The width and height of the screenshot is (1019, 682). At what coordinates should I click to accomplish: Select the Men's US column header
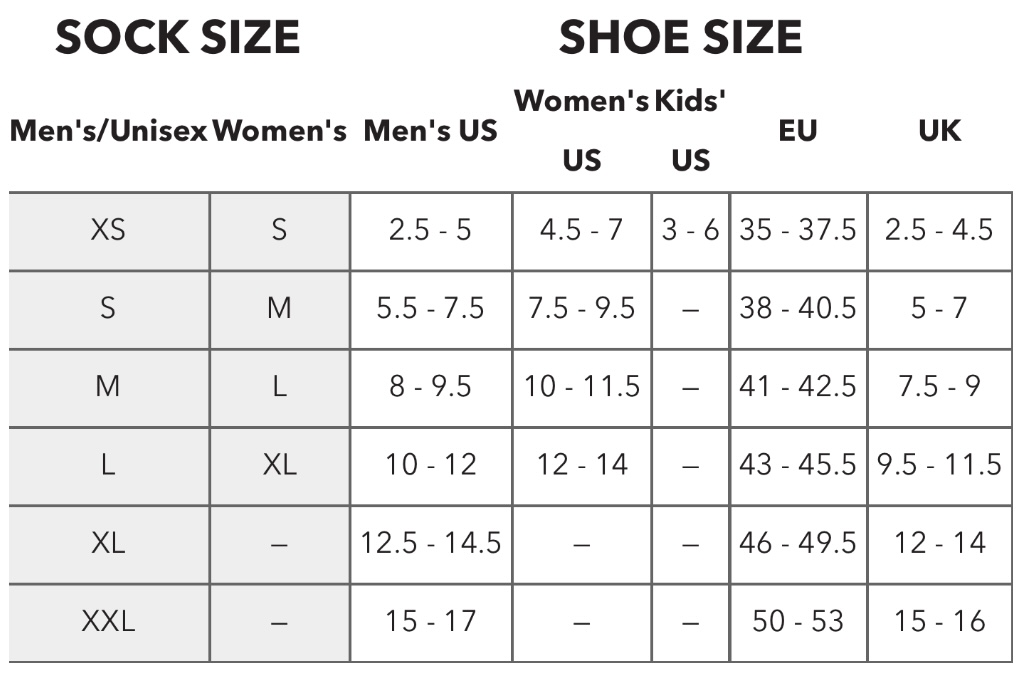coord(430,131)
